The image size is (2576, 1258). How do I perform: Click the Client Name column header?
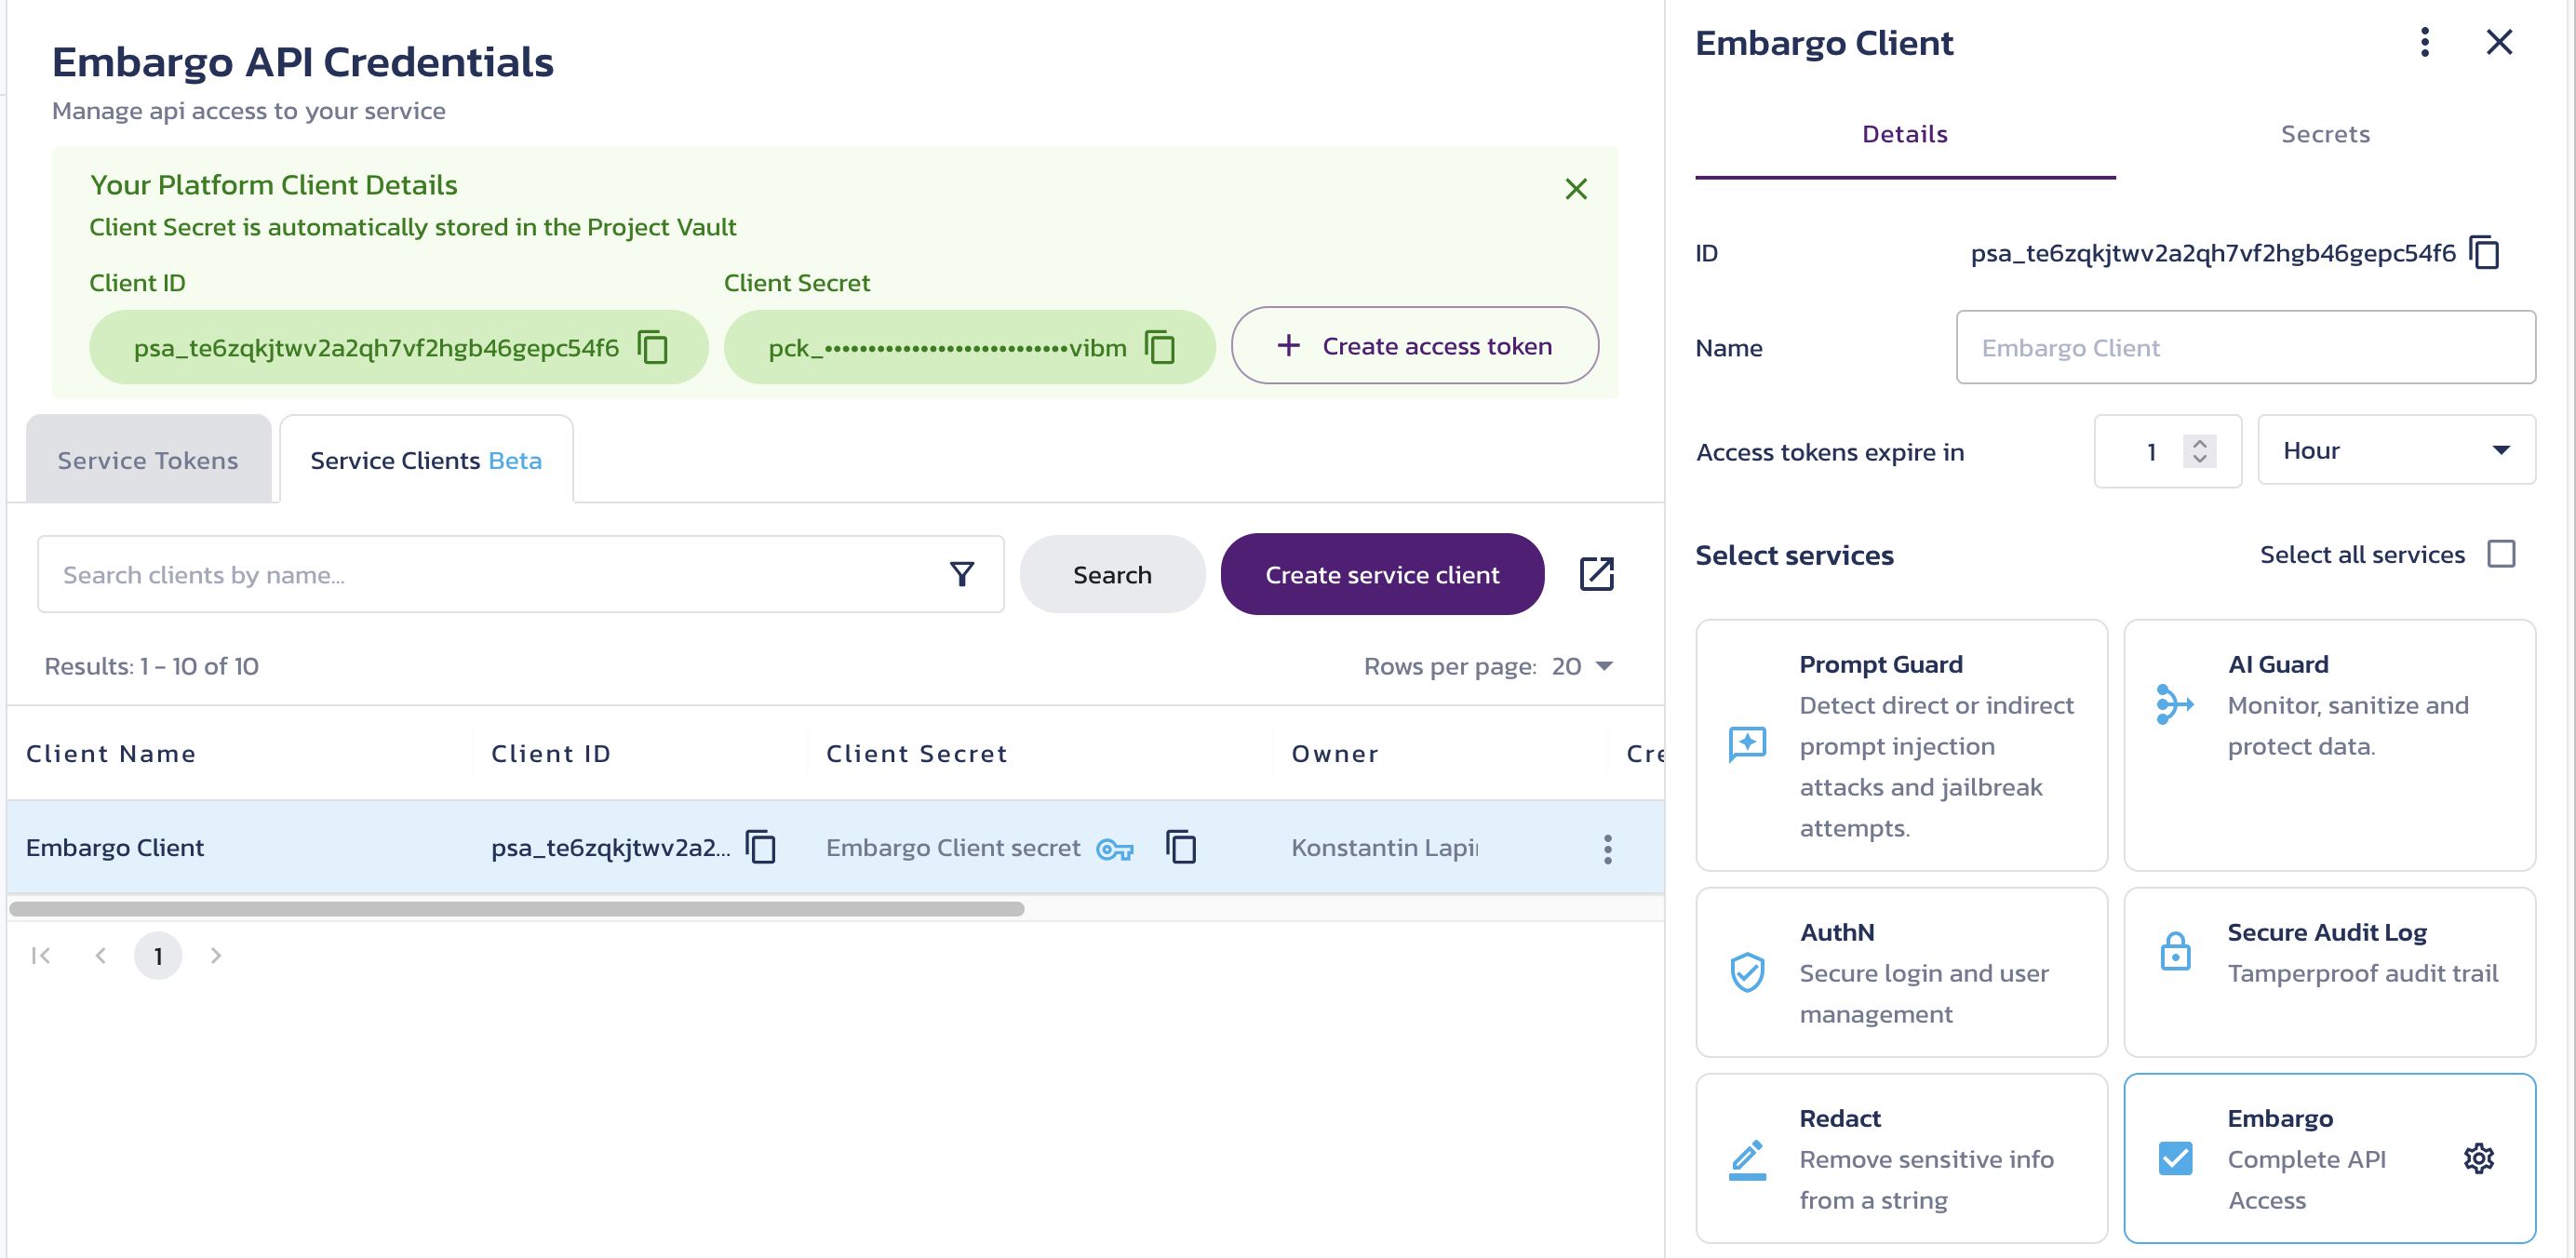click(111, 753)
